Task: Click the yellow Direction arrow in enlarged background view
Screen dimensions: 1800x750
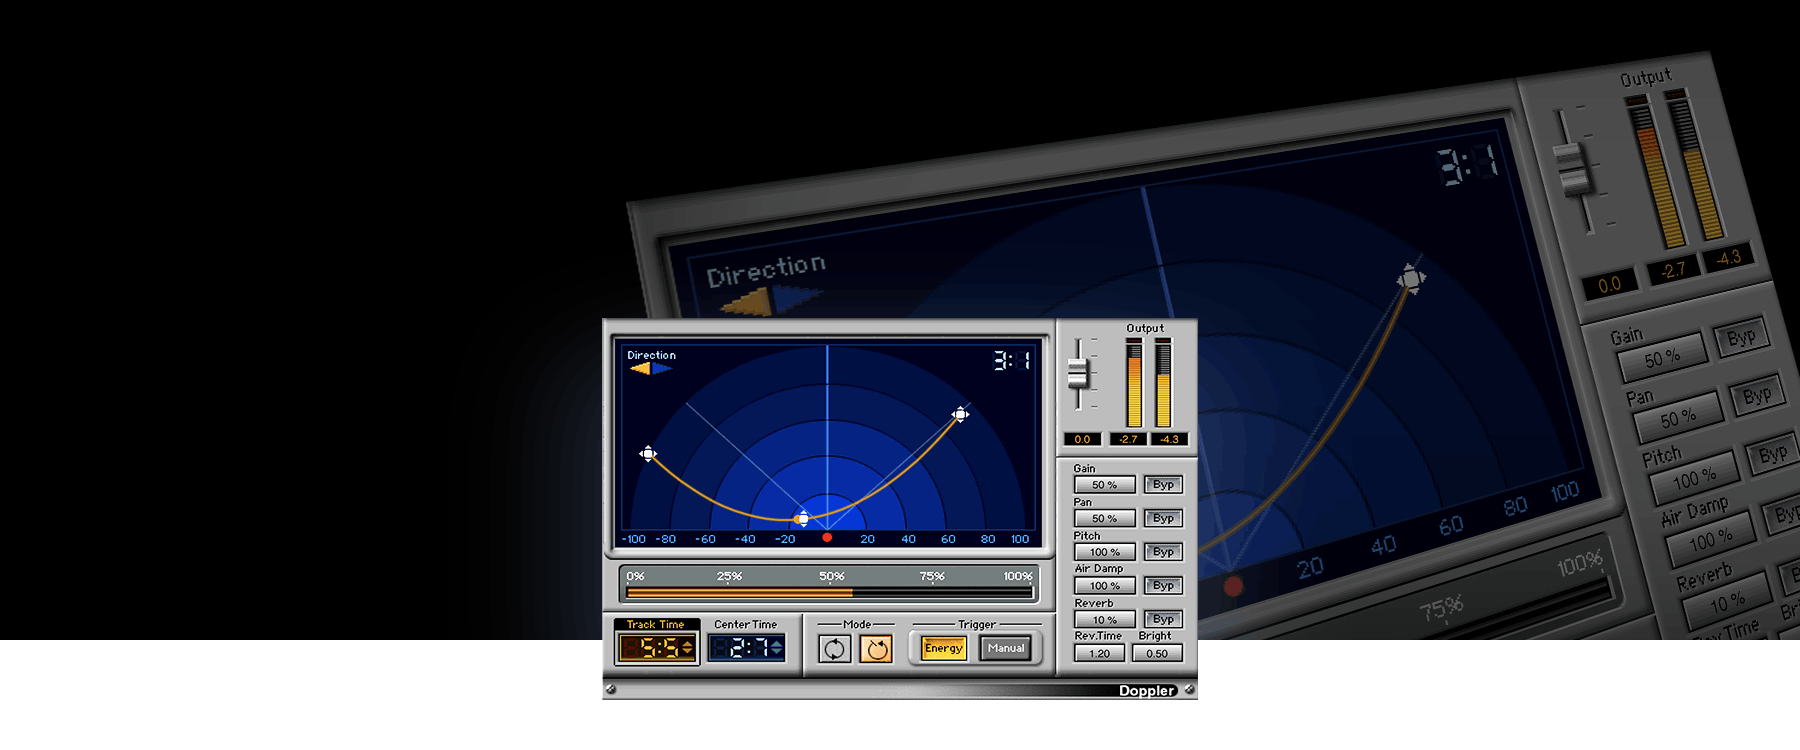Action: (x=747, y=302)
